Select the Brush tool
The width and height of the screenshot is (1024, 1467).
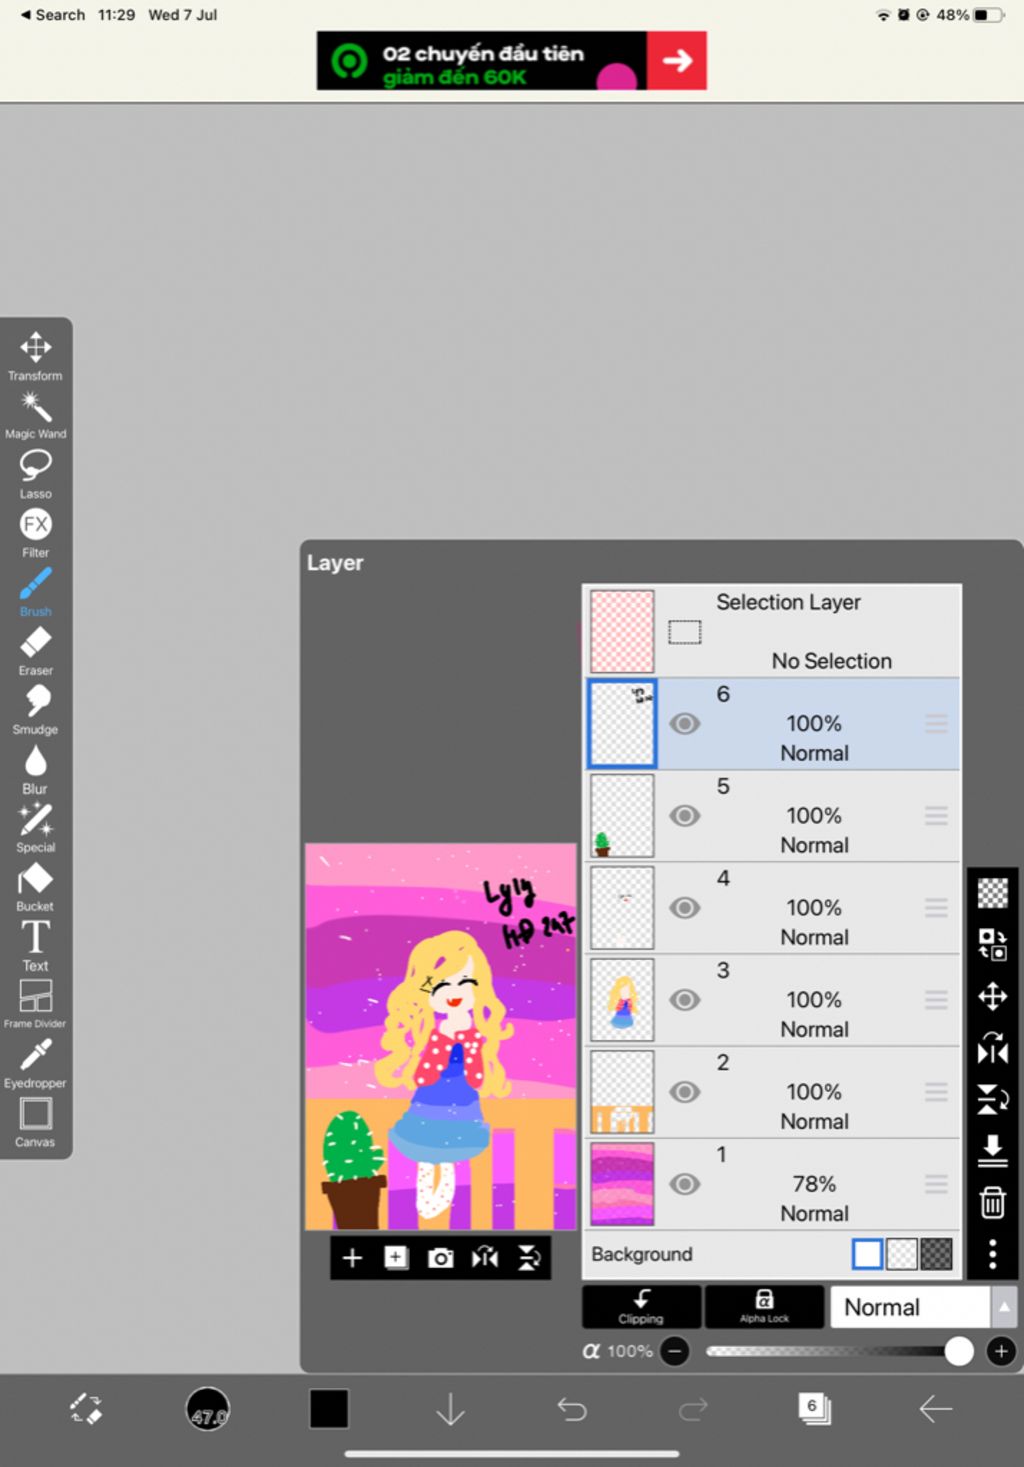[x=36, y=592]
